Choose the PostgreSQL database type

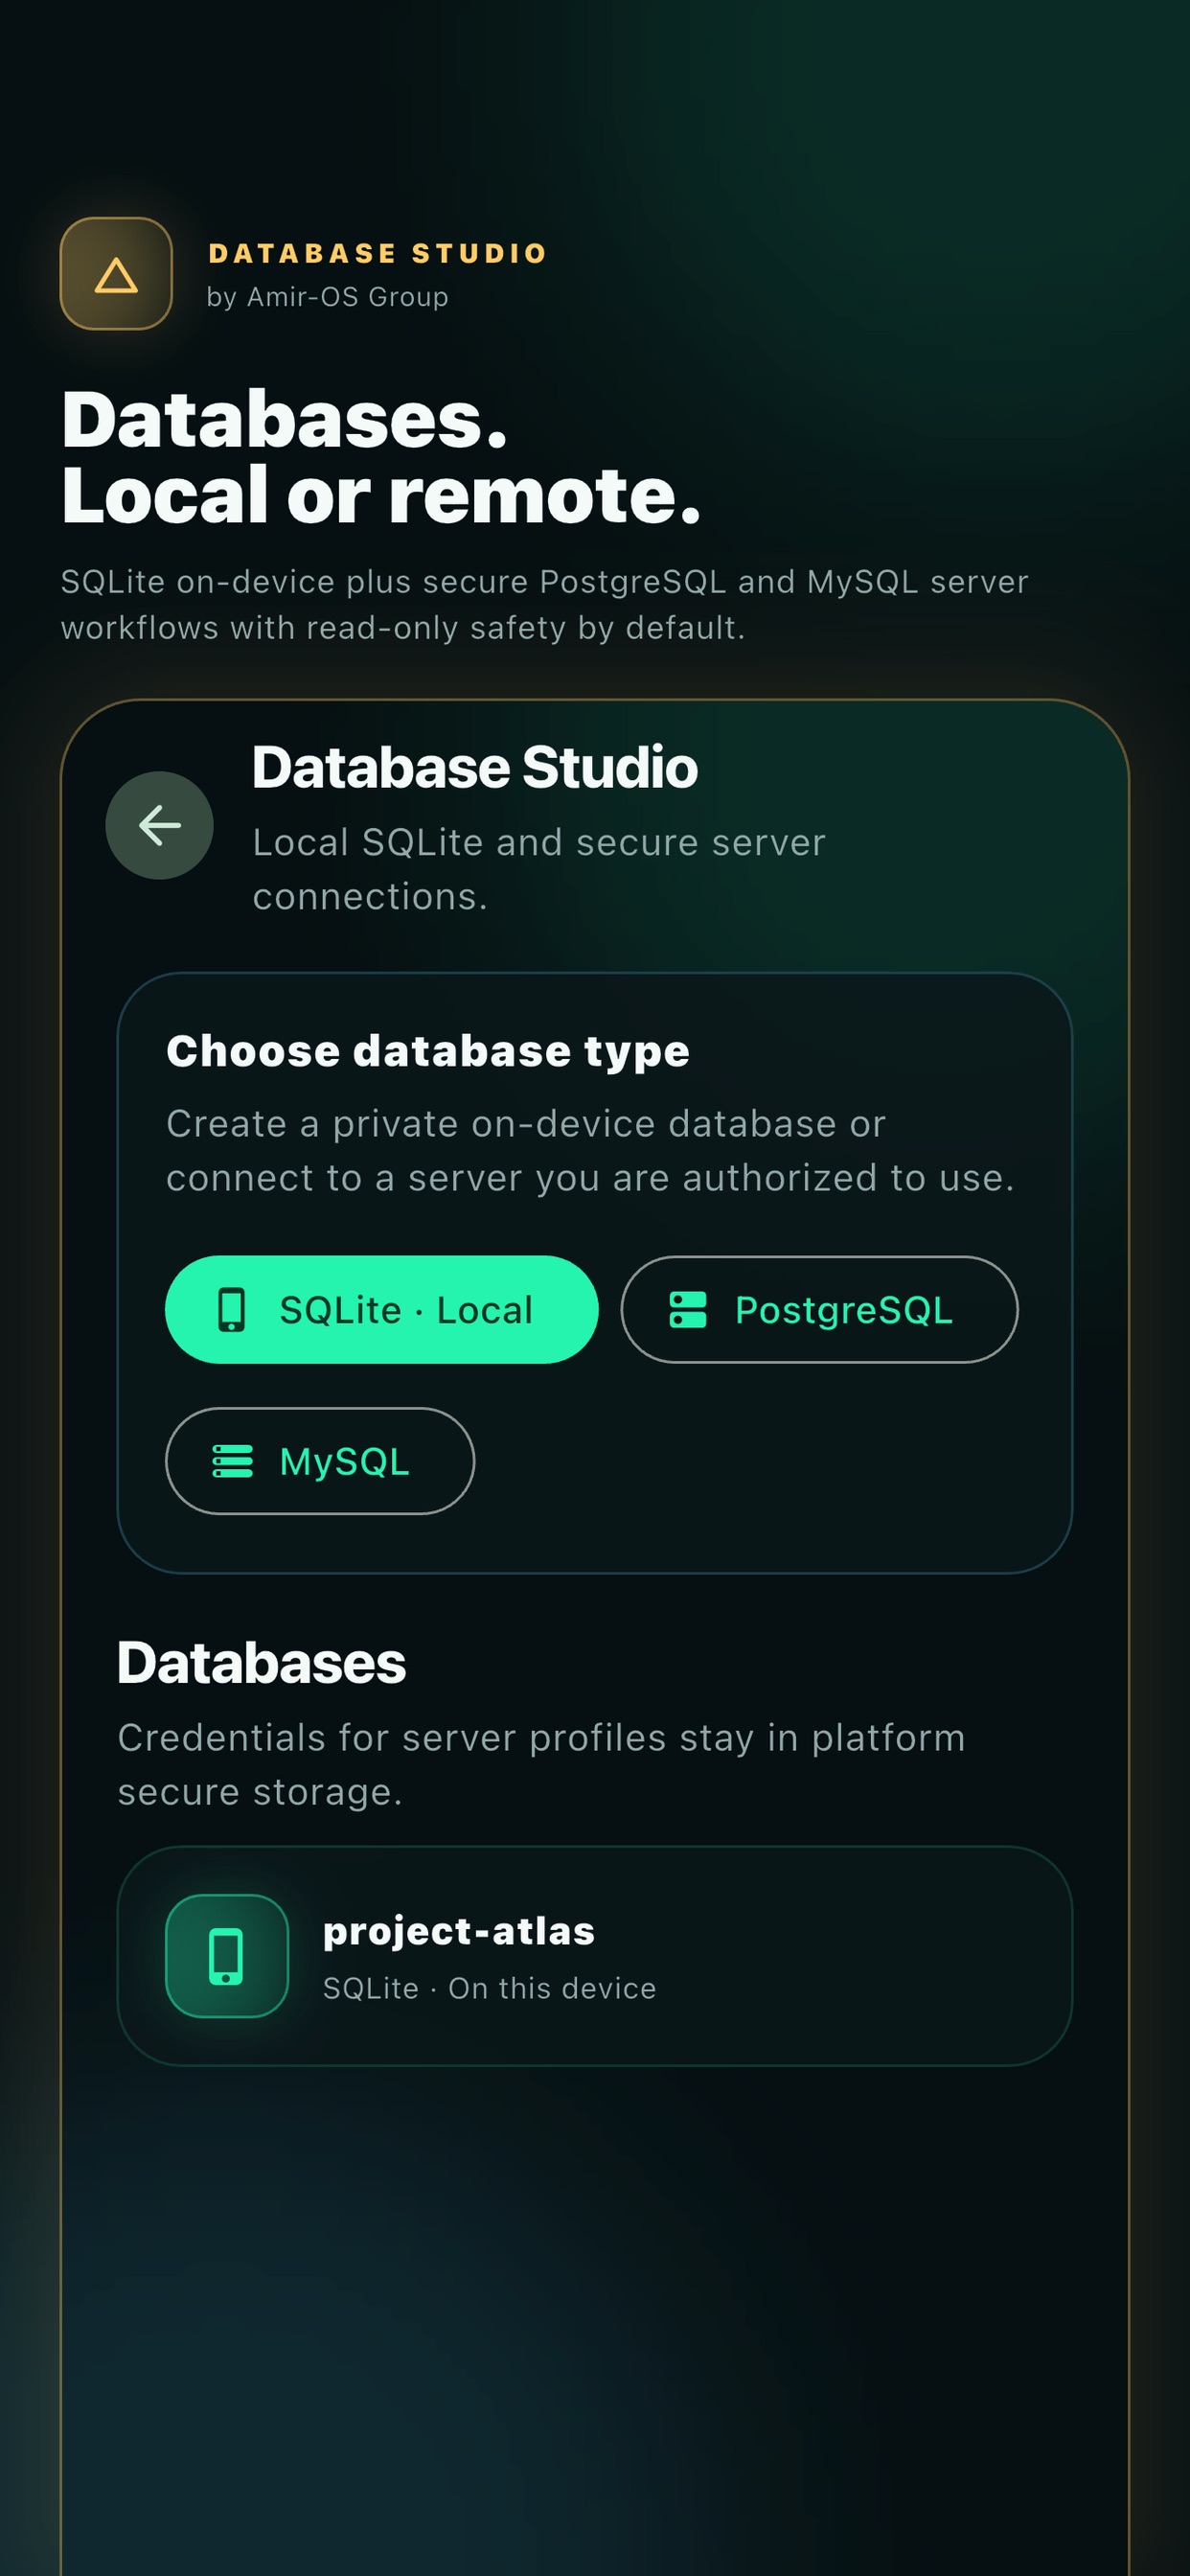[x=819, y=1309]
